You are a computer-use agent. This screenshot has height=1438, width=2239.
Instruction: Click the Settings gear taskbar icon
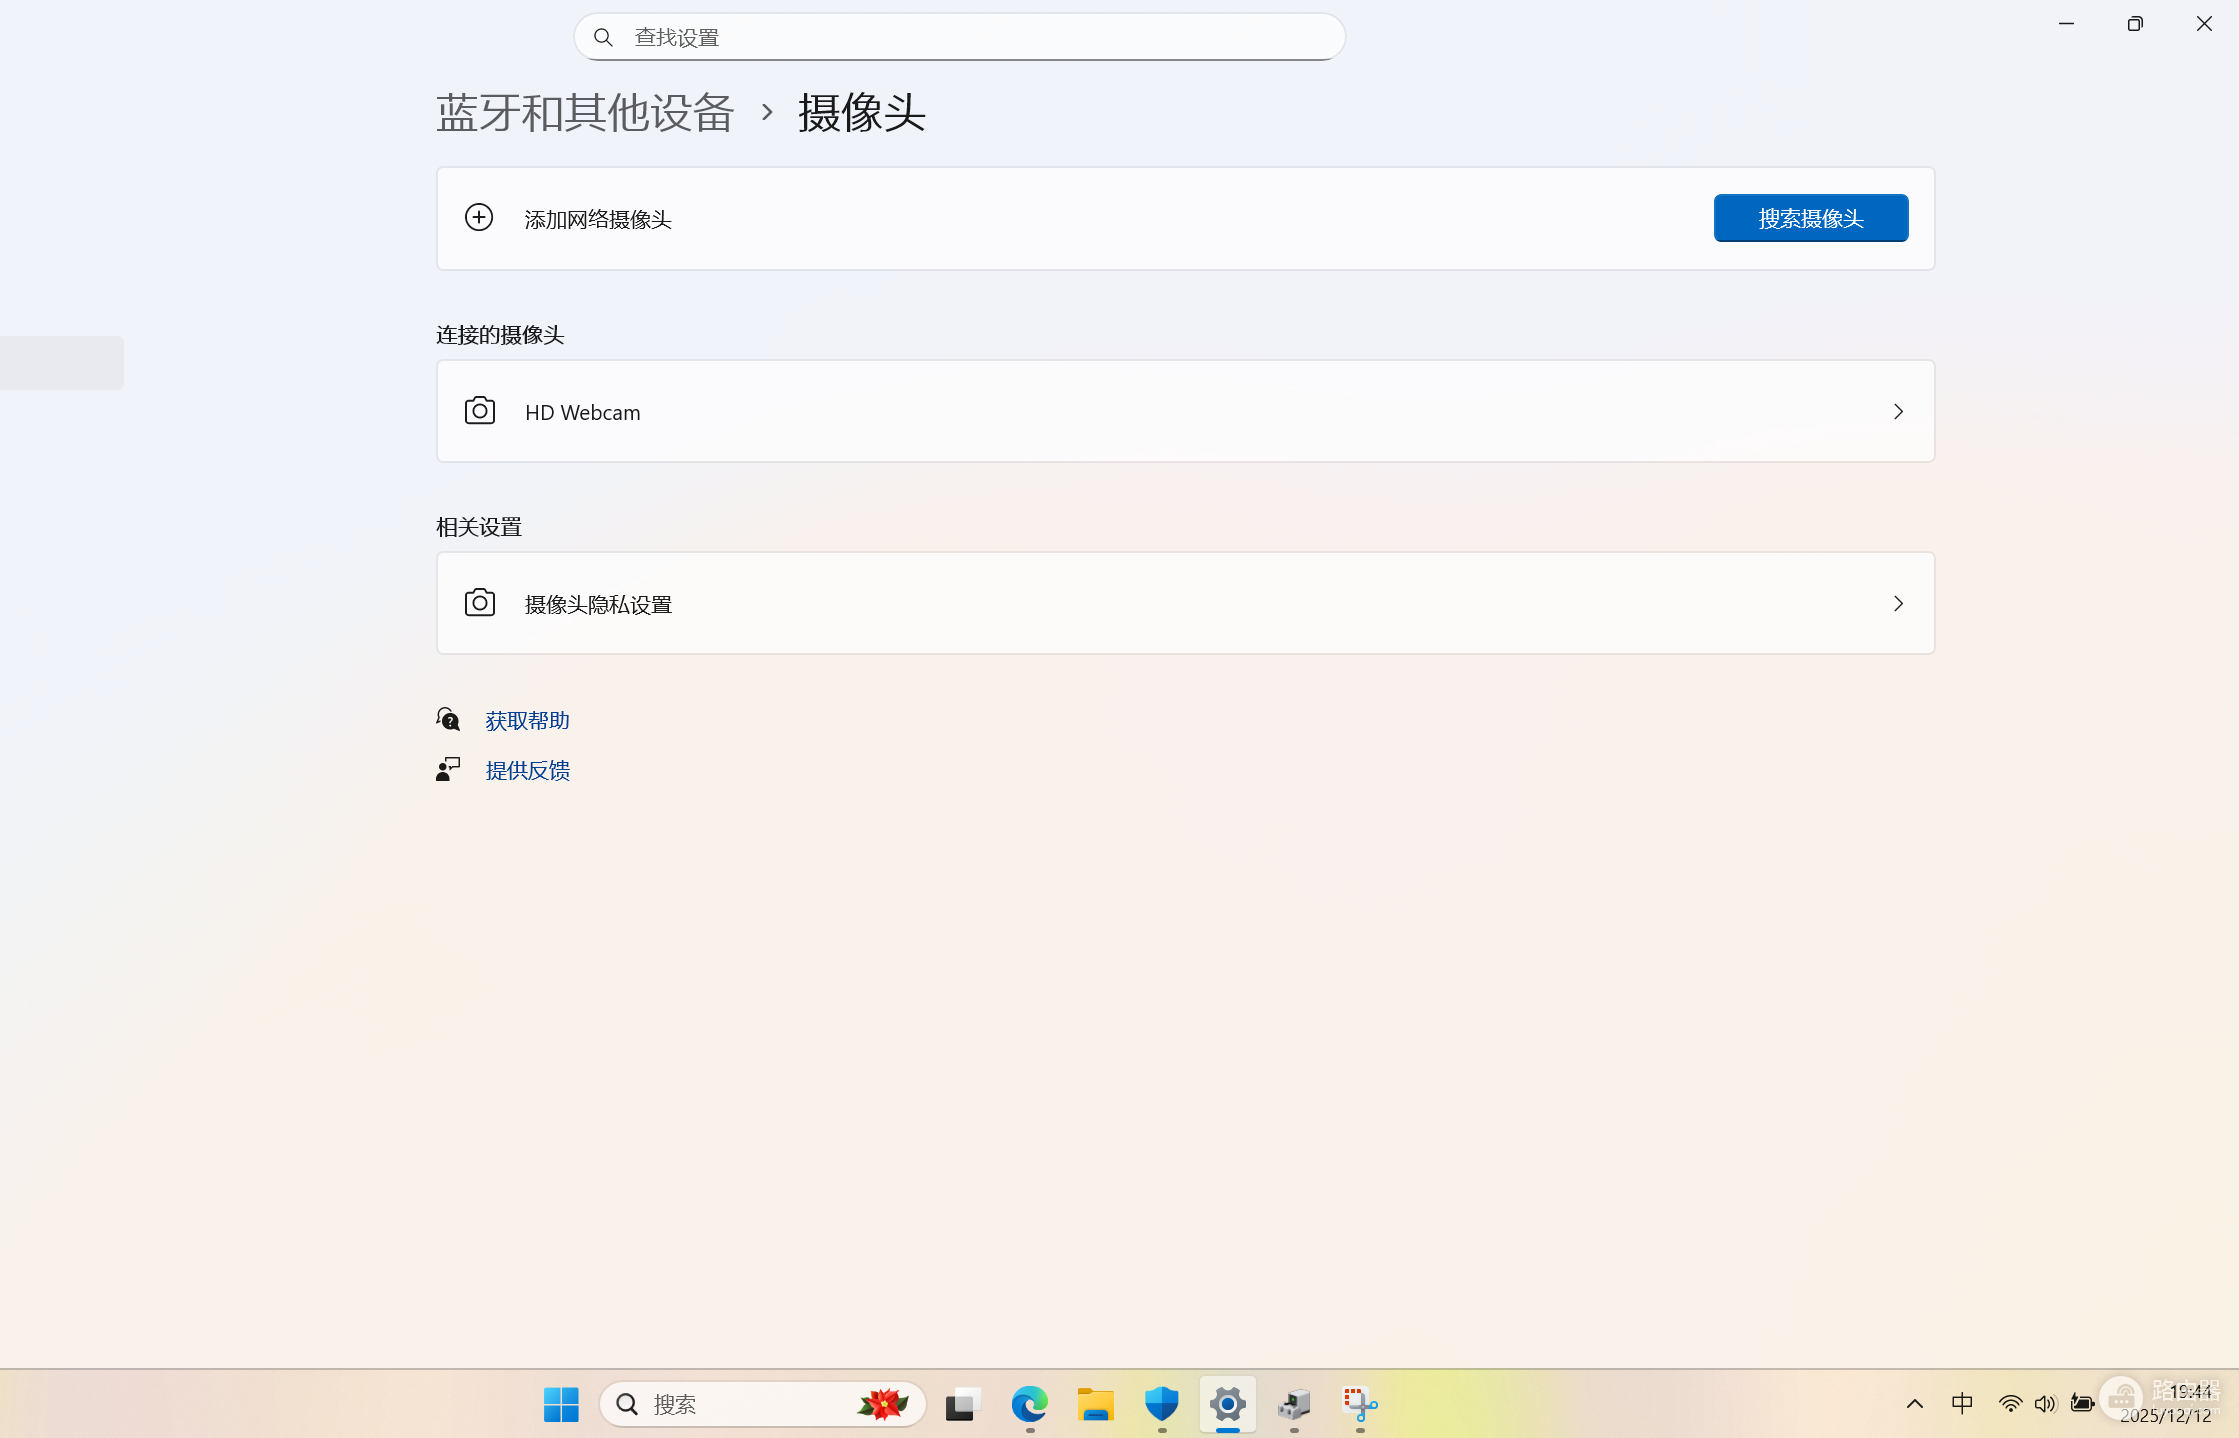point(1227,1404)
